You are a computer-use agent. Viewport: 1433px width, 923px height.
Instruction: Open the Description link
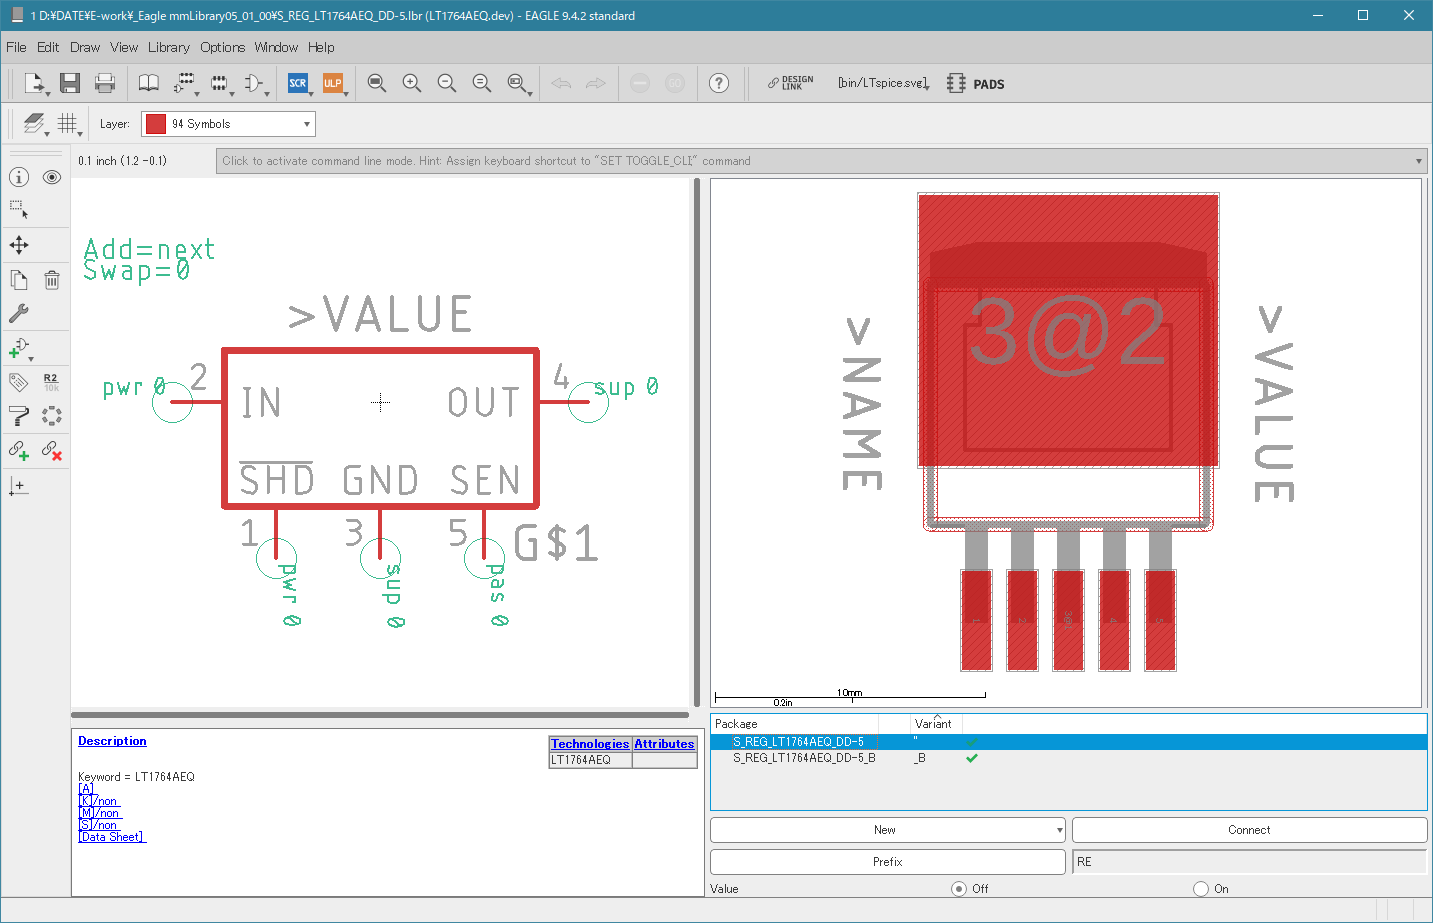click(x=112, y=741)
